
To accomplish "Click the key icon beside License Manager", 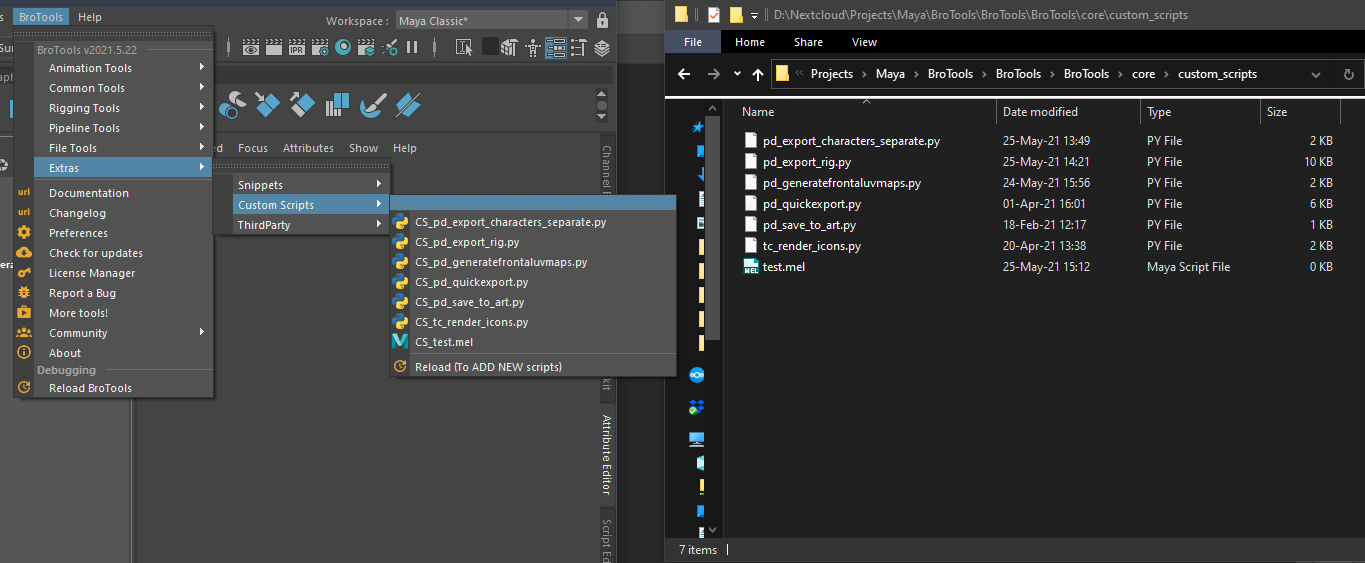I will pos(24,272).
